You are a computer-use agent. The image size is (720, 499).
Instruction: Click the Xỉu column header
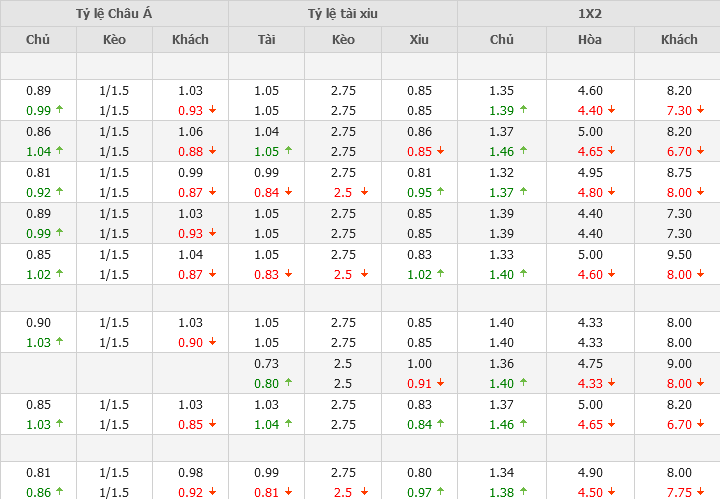419,40
